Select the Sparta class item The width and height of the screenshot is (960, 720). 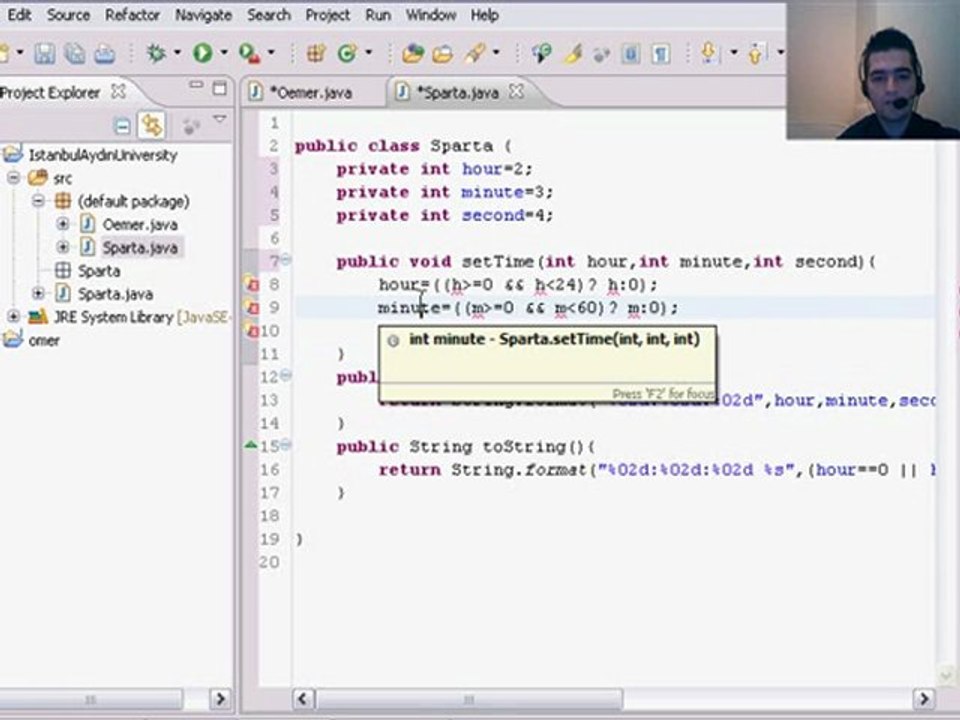(x=99, y=271)
